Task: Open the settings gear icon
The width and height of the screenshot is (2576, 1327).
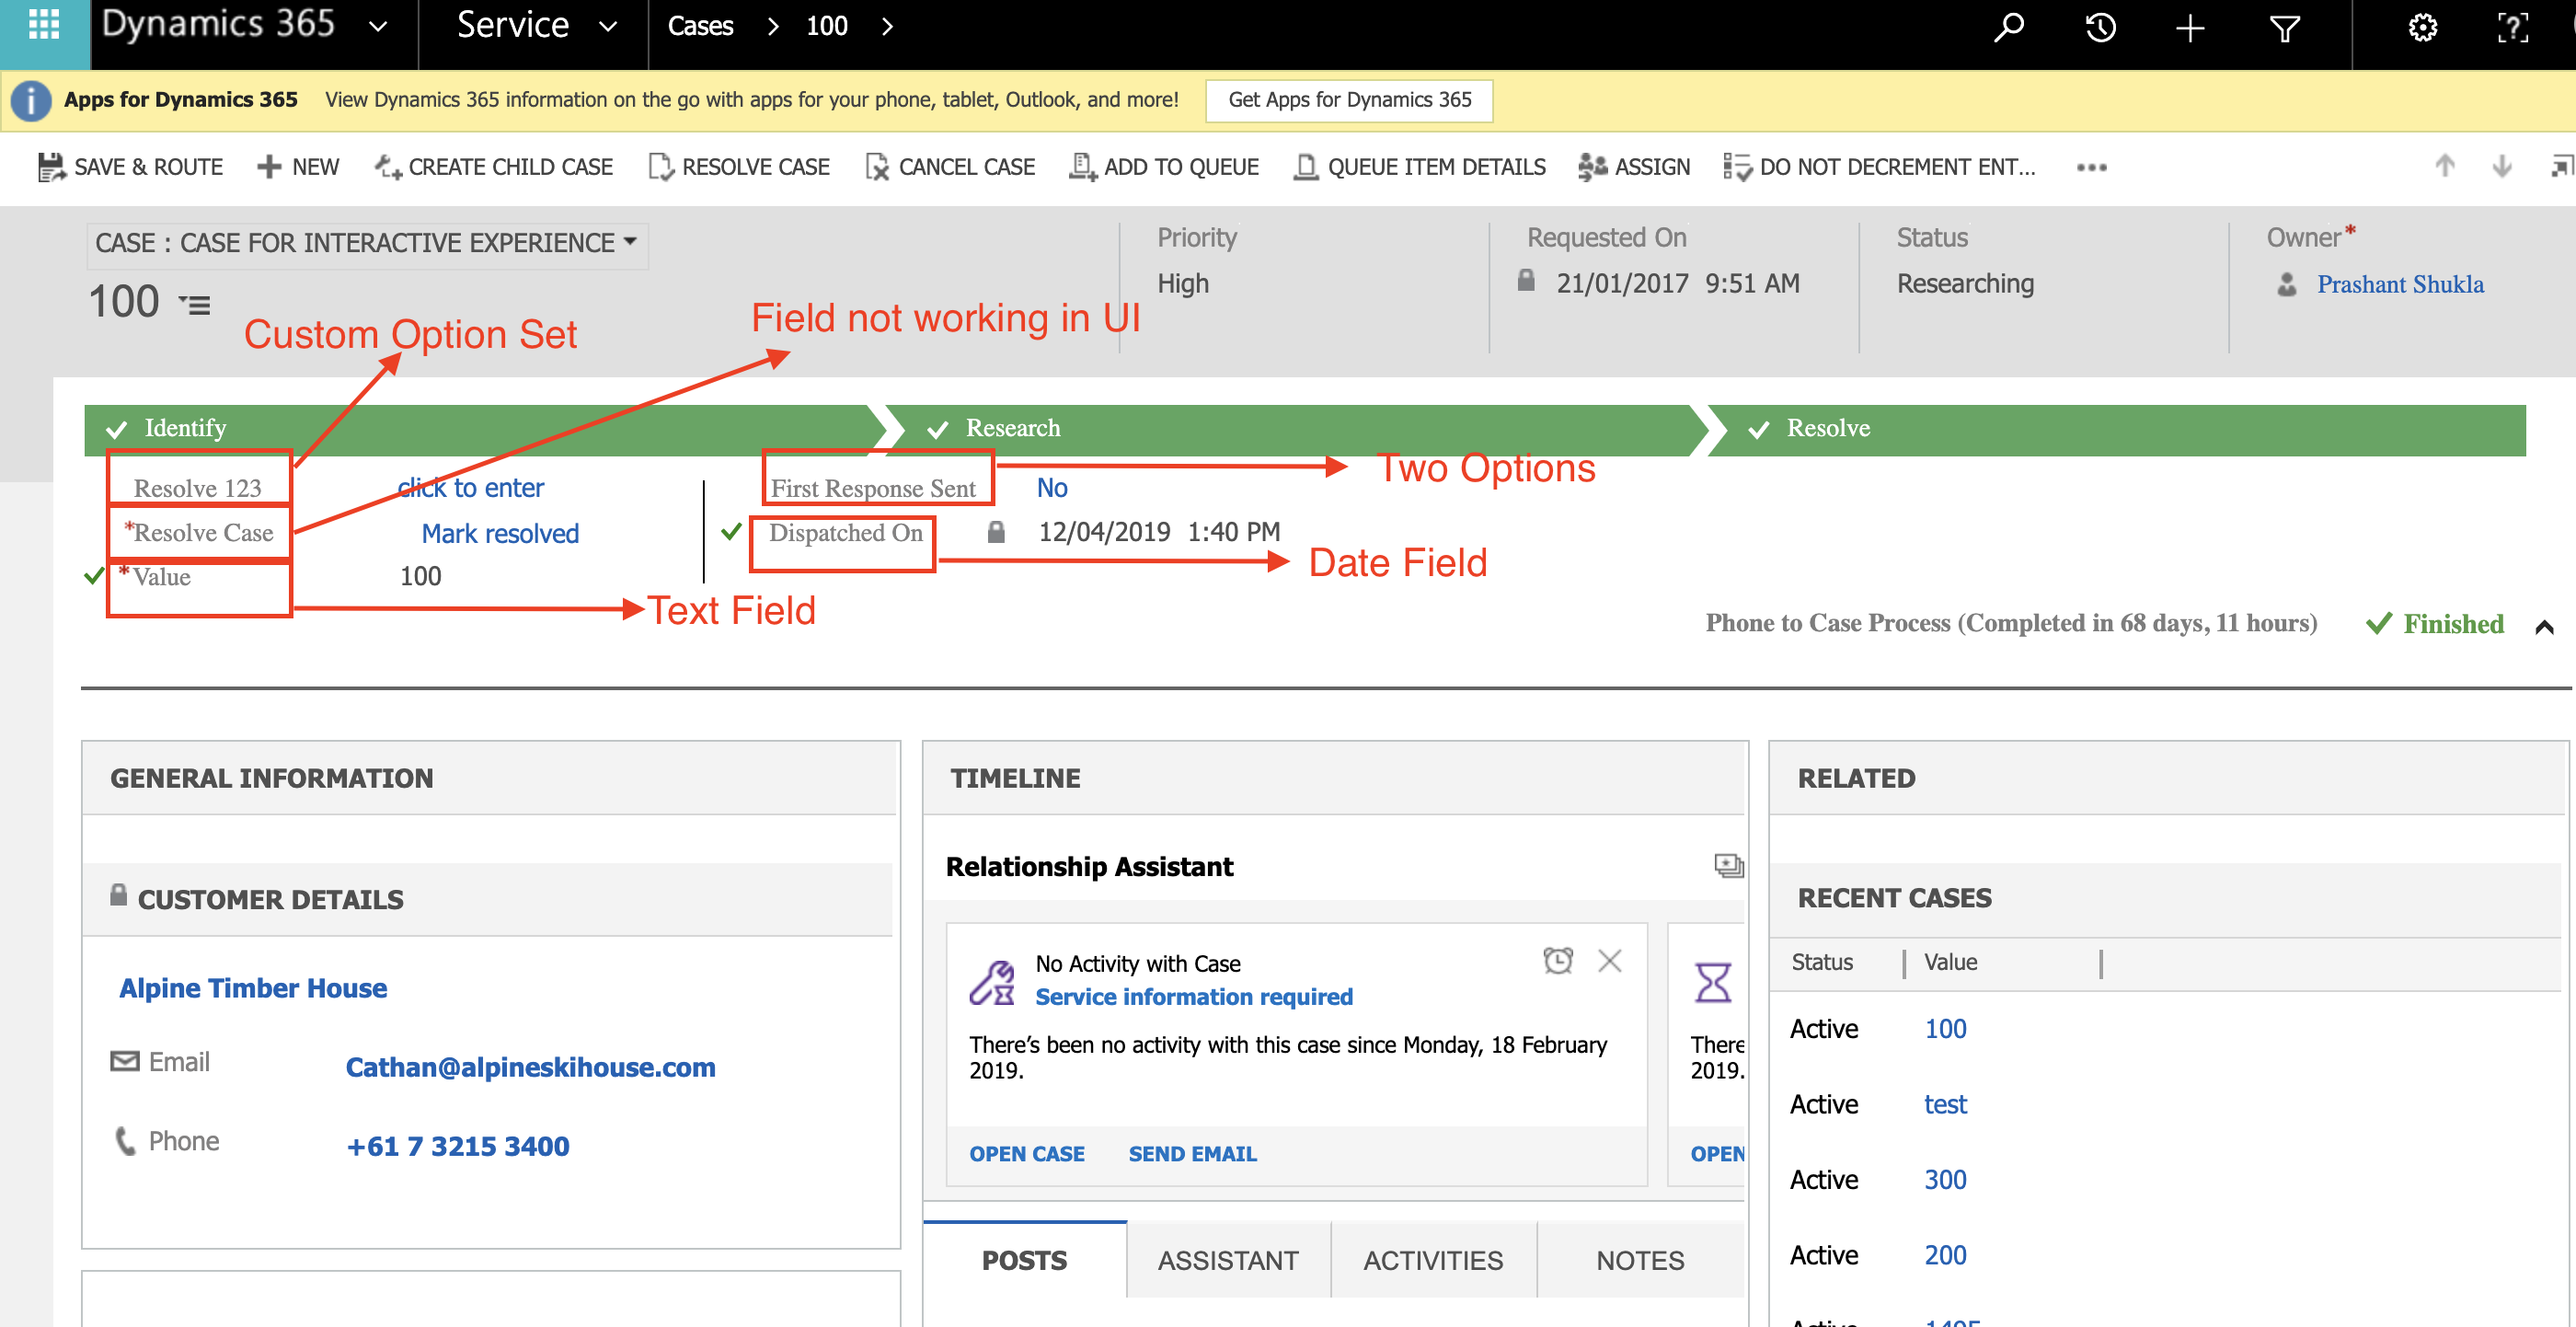Action: [2421, 27]
